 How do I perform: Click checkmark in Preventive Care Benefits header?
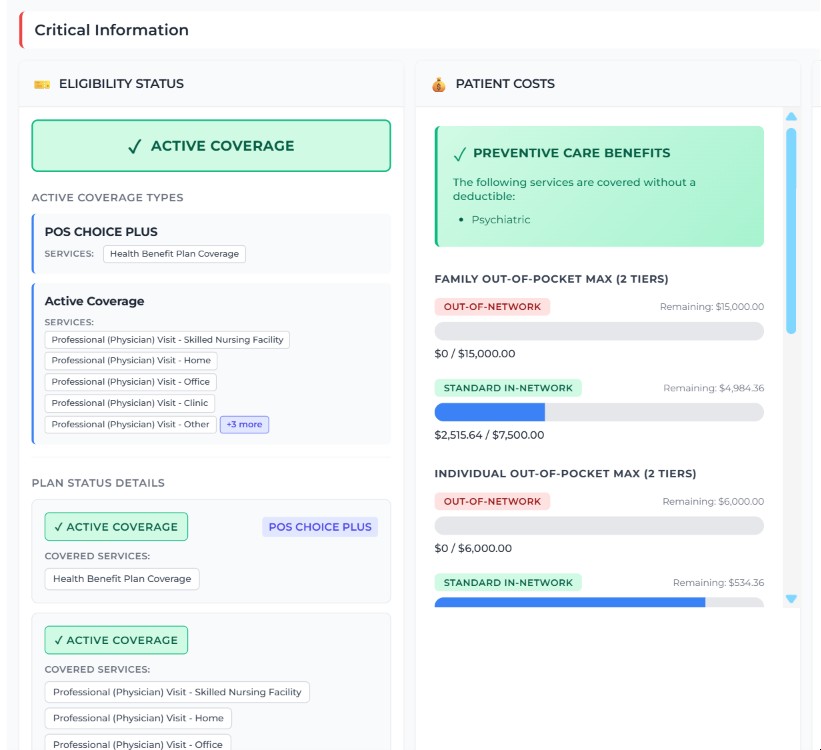pos(460,154)
